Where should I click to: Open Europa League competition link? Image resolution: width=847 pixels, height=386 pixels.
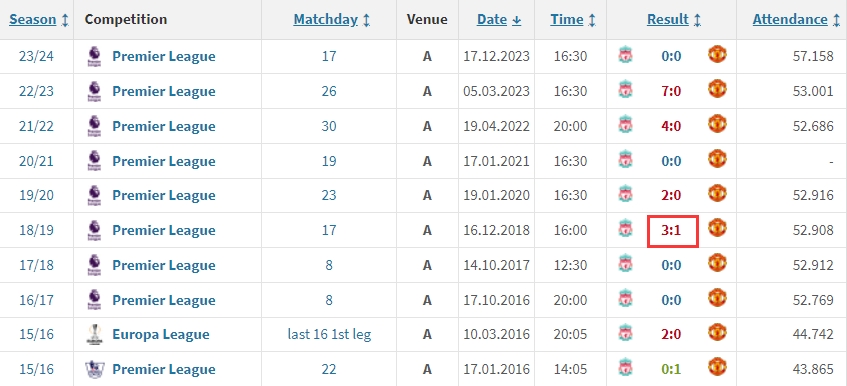[x=160, y=335]
